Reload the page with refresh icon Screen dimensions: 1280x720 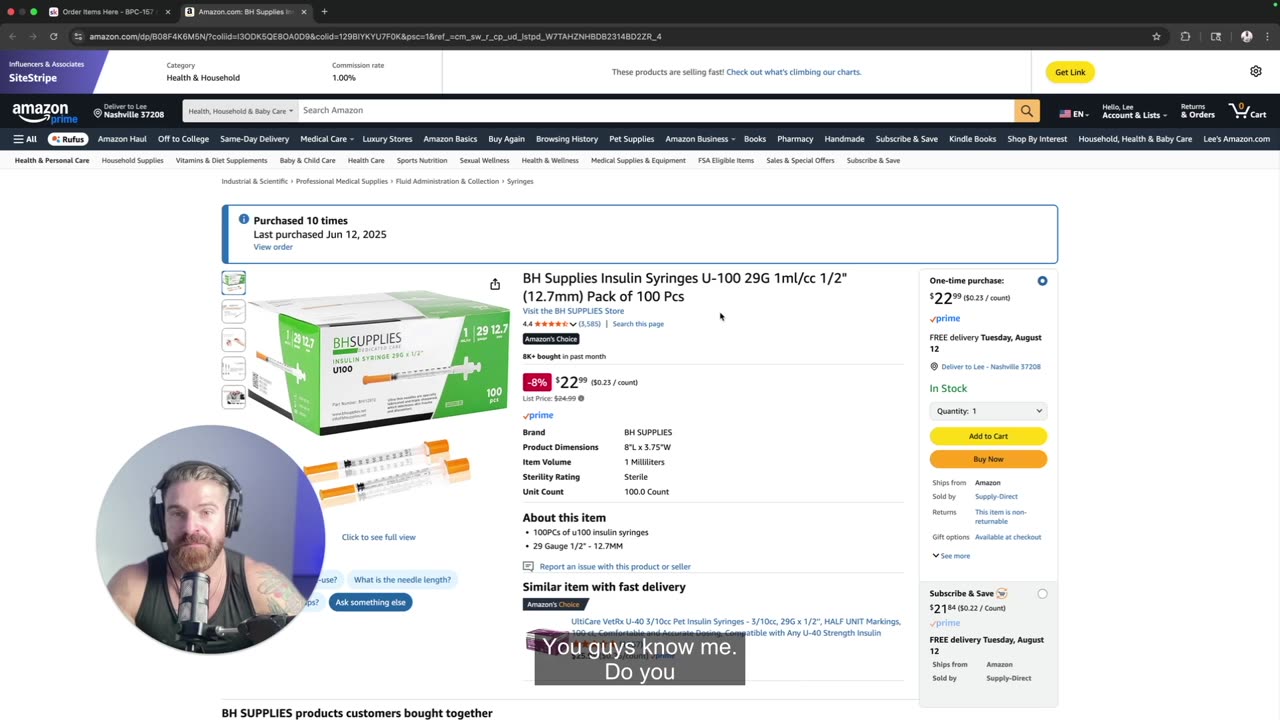pos(53,36)
